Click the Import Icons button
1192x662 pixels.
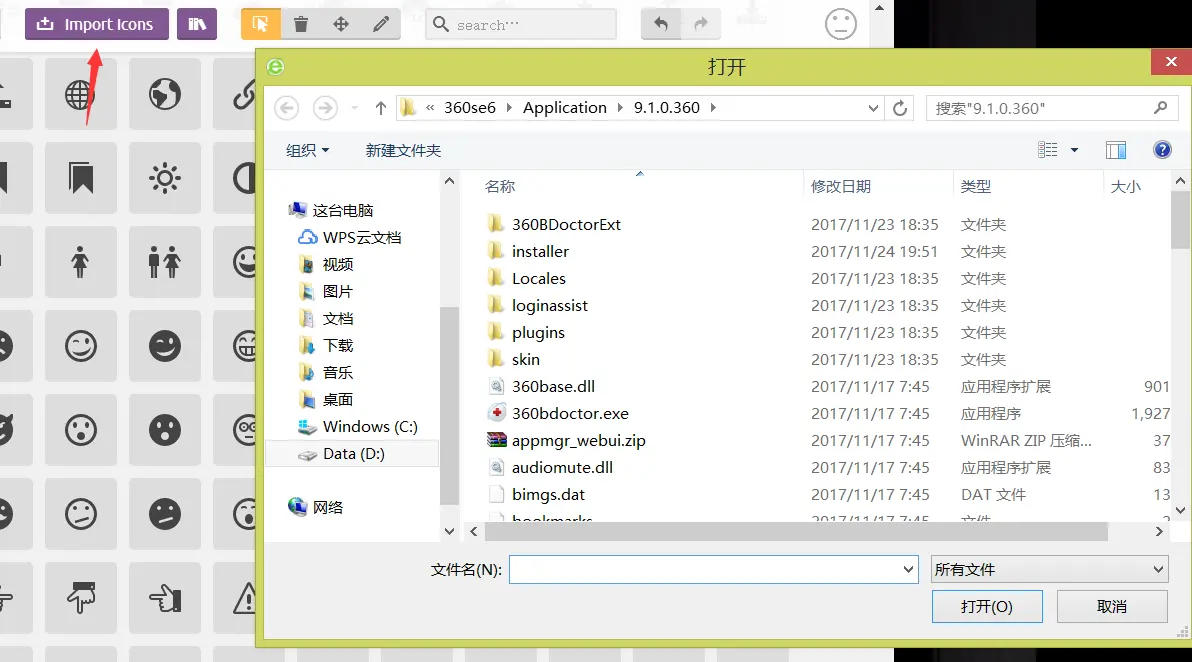click(97, 24)
